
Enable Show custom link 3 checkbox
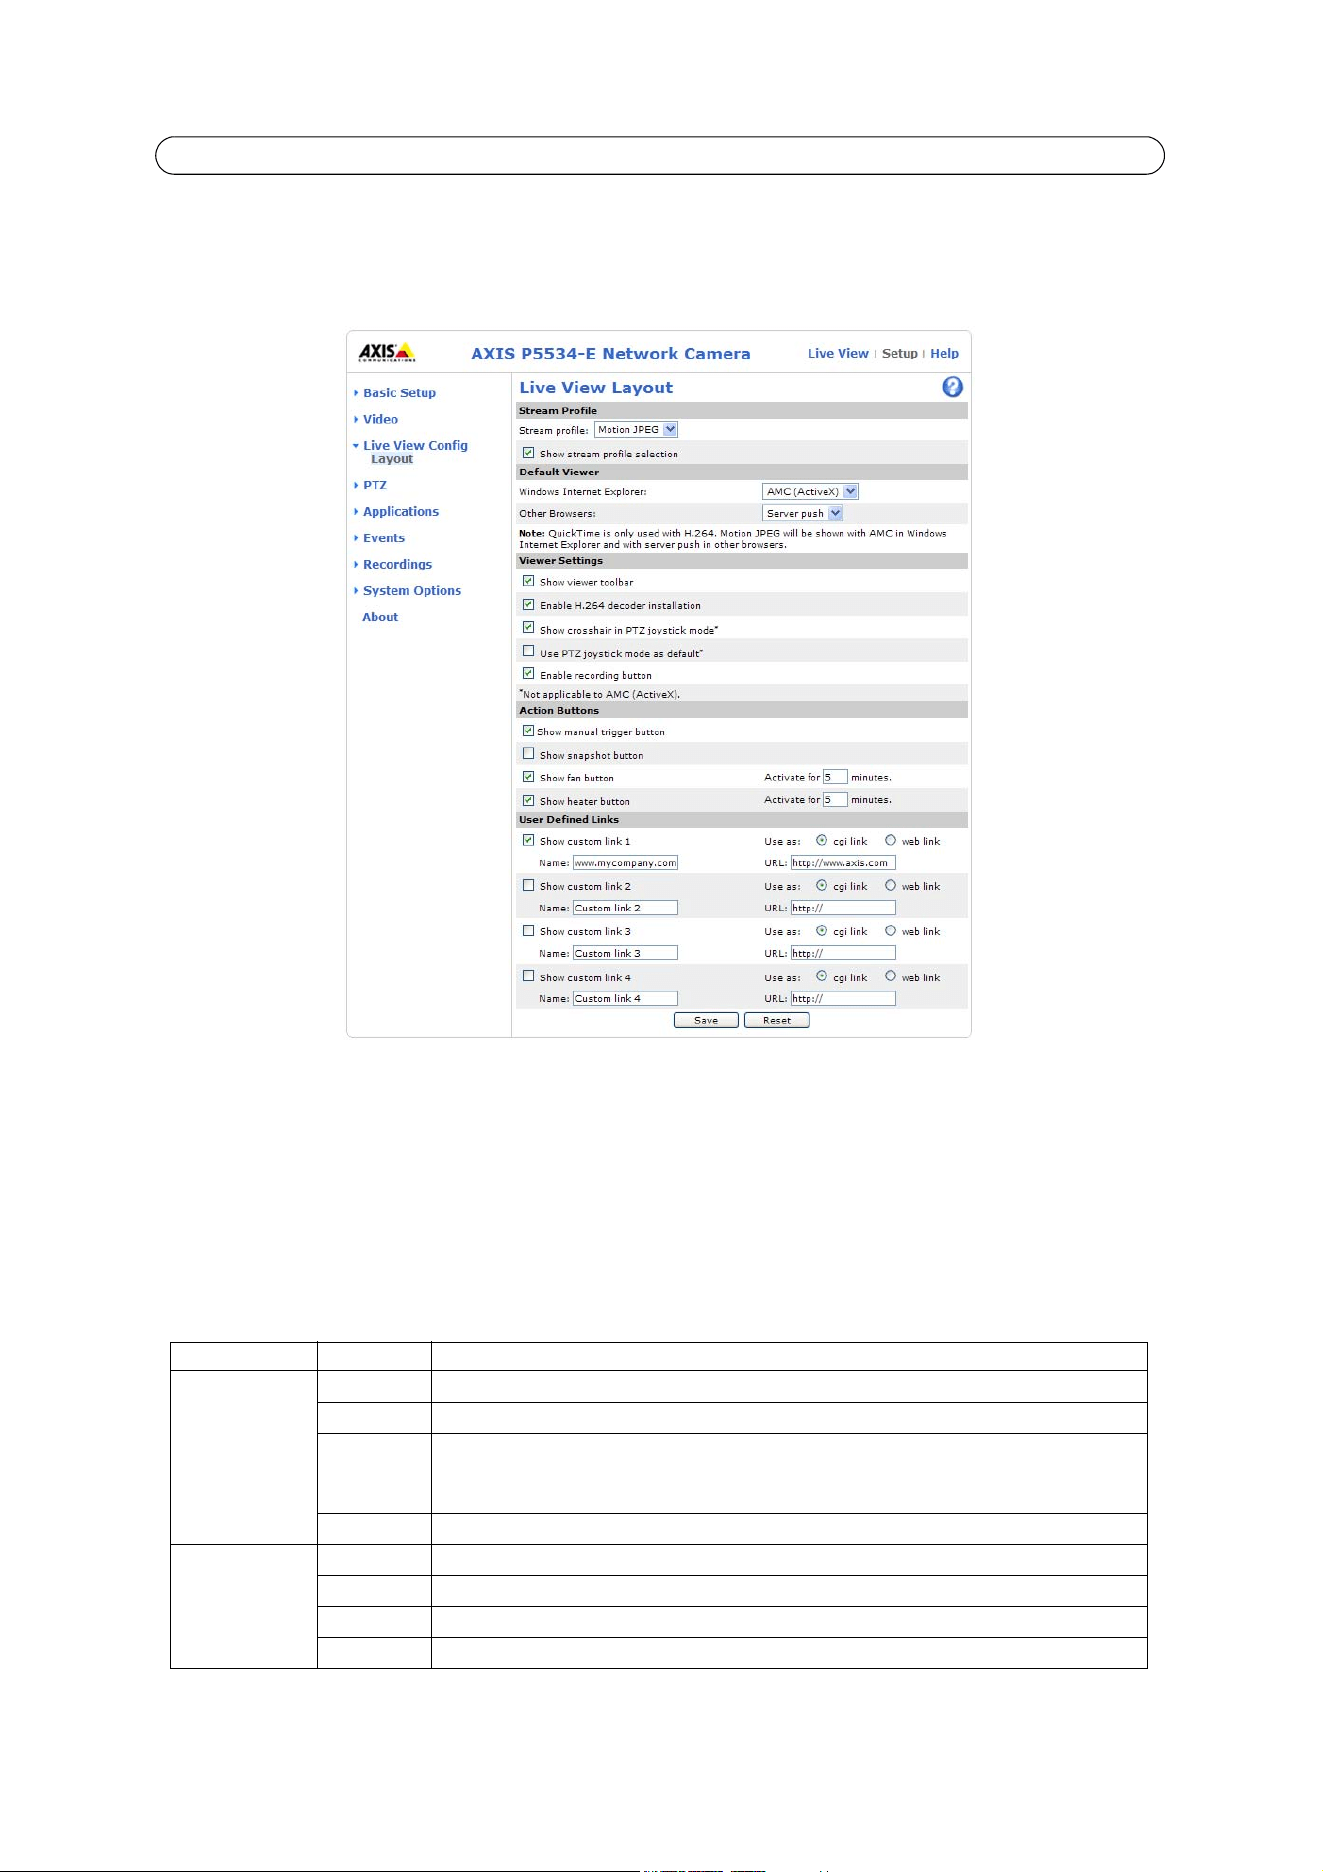coord(528,931)
